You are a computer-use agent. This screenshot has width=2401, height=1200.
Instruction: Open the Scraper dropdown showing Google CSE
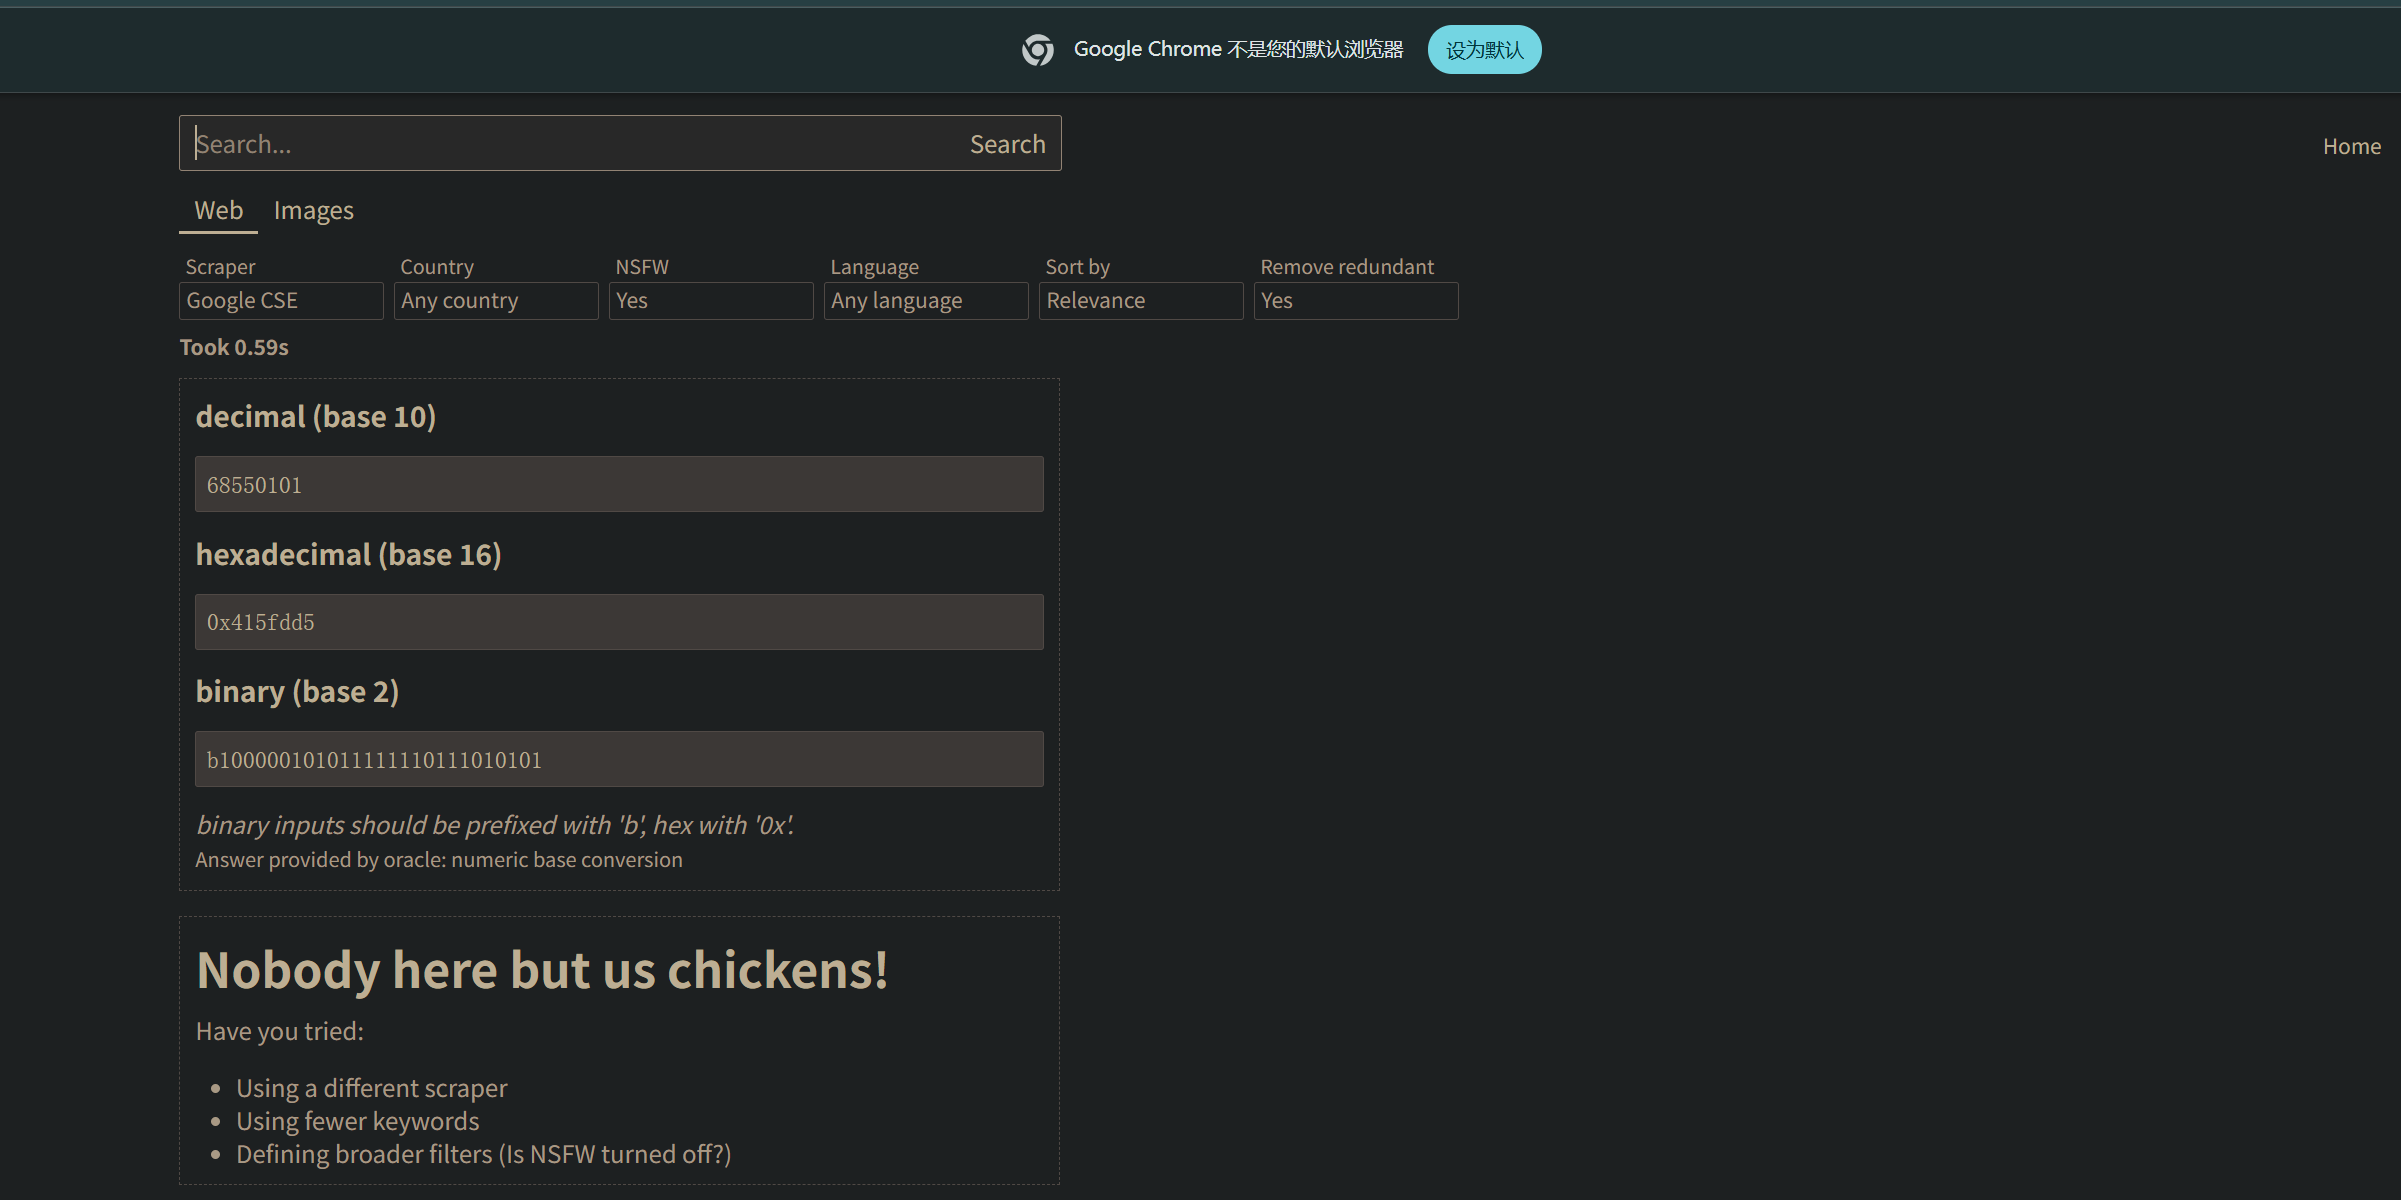(x=281, y=301)
